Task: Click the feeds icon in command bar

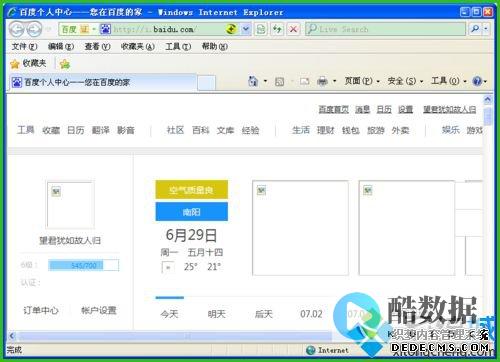Action: [x=279, y=81]
